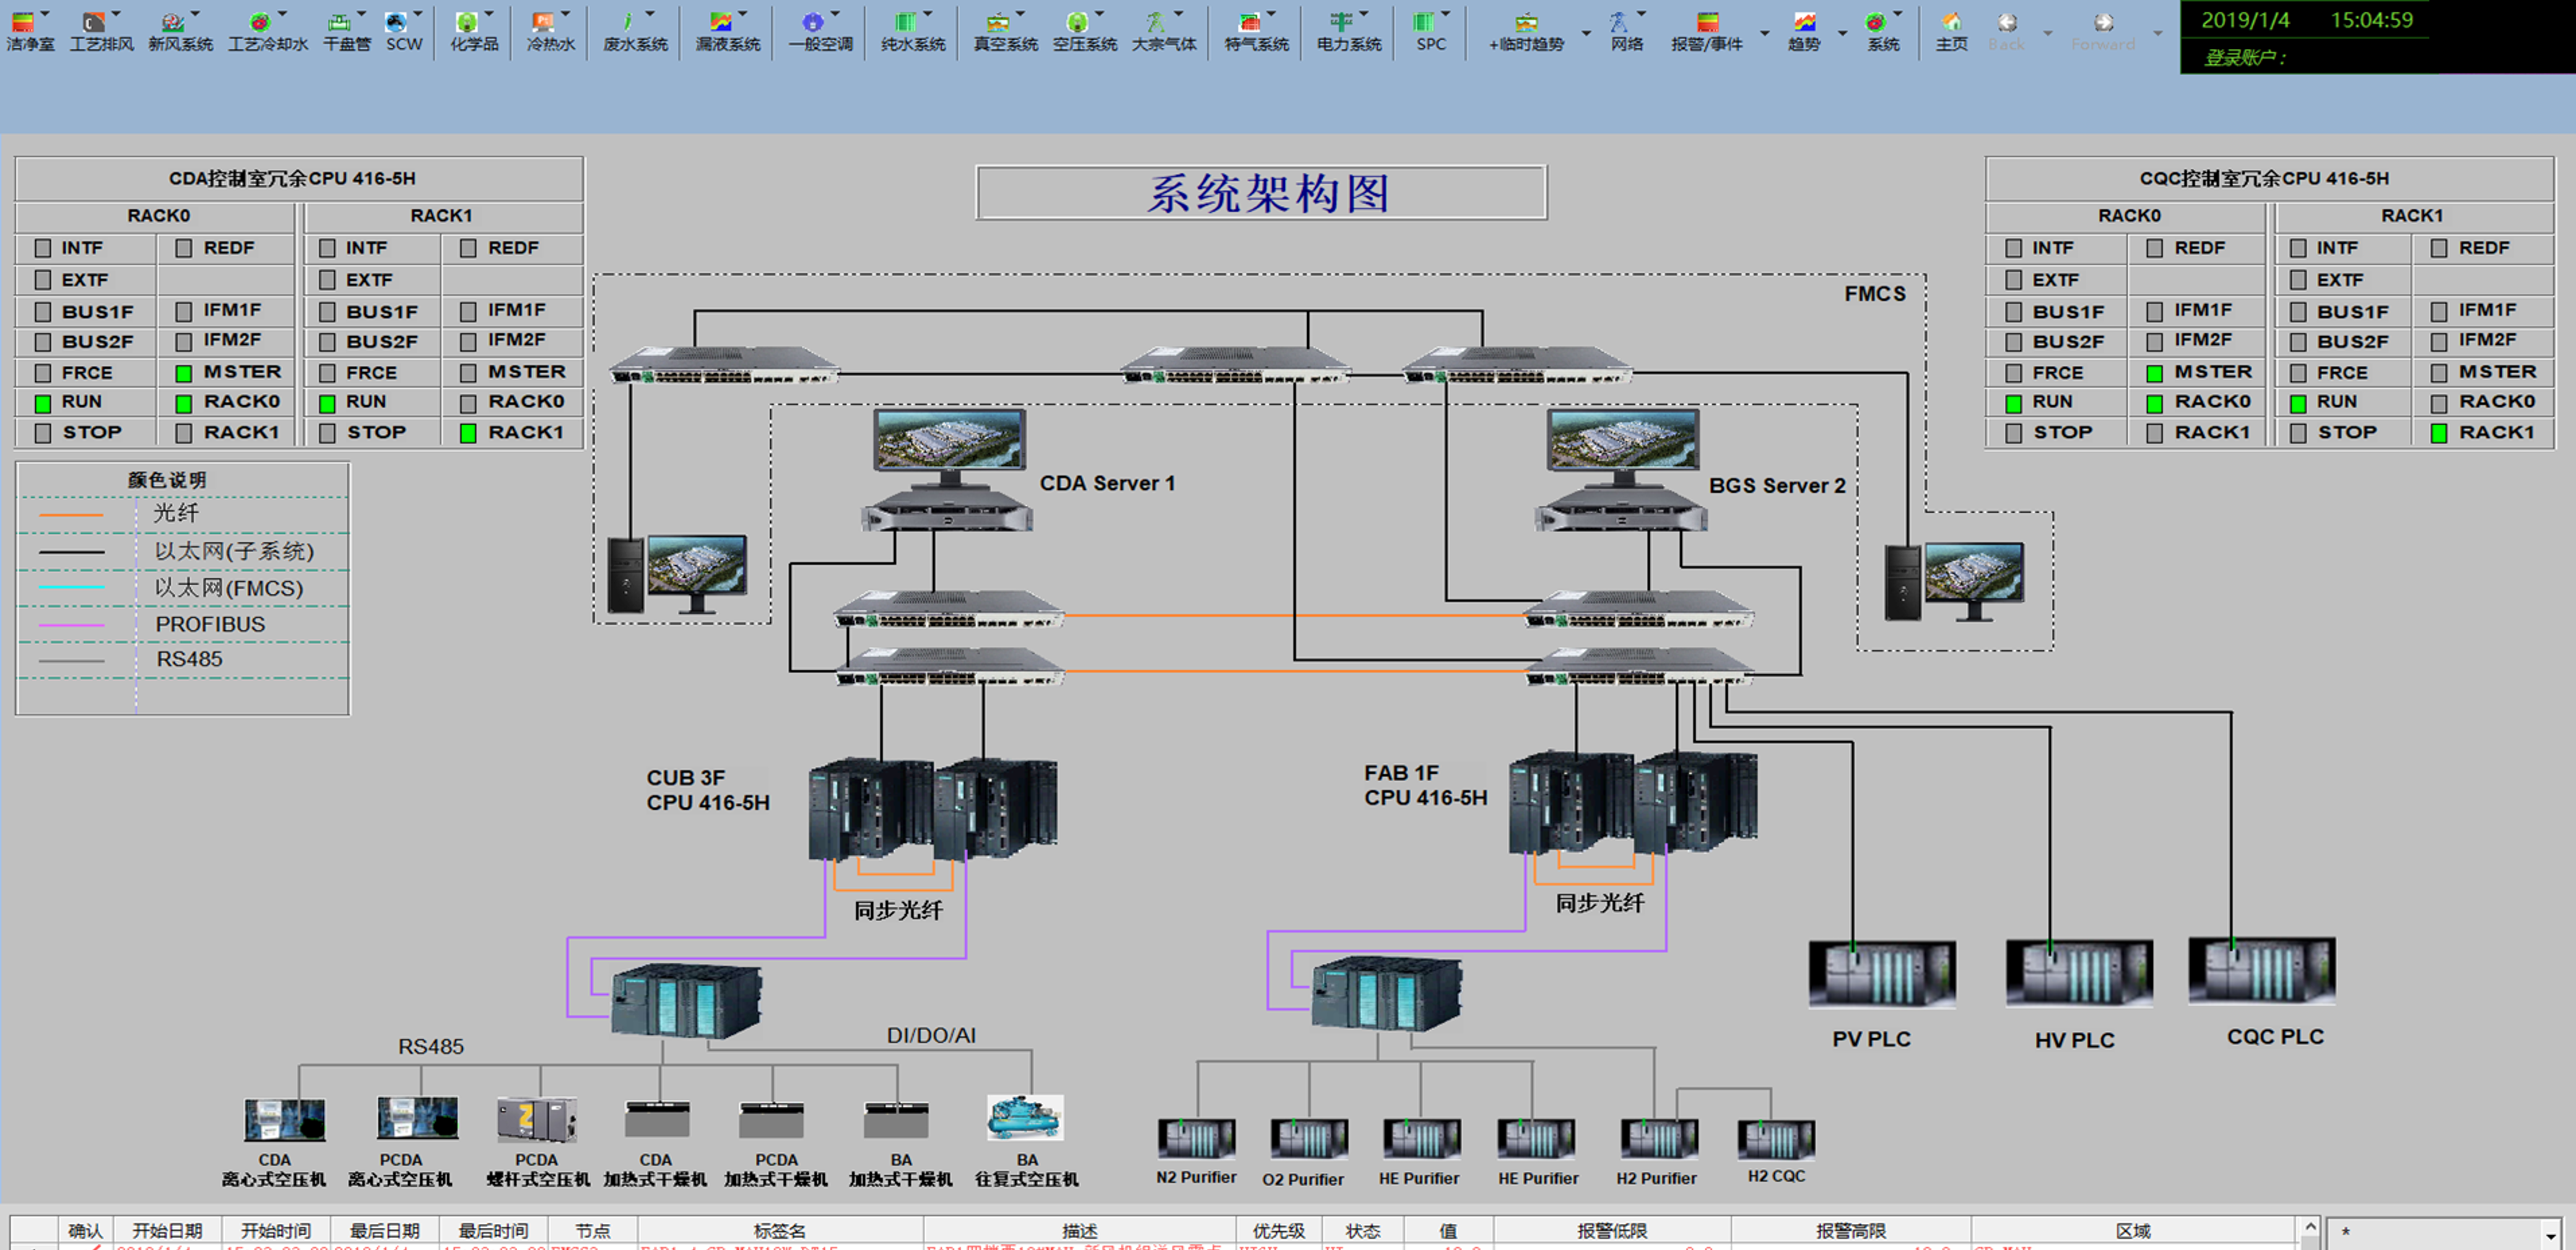Expand the 趋势 trend dropdown arrow
Screen dimensions: 2576x1250
tap(1842, 33)
